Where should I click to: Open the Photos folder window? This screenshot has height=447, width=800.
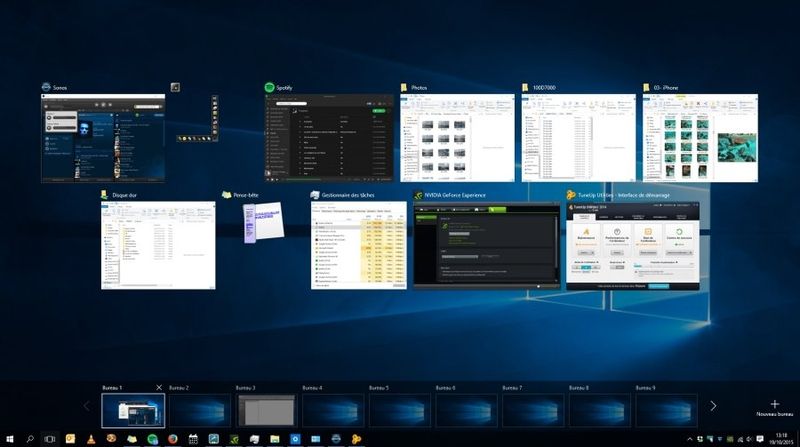pos(453,138)
